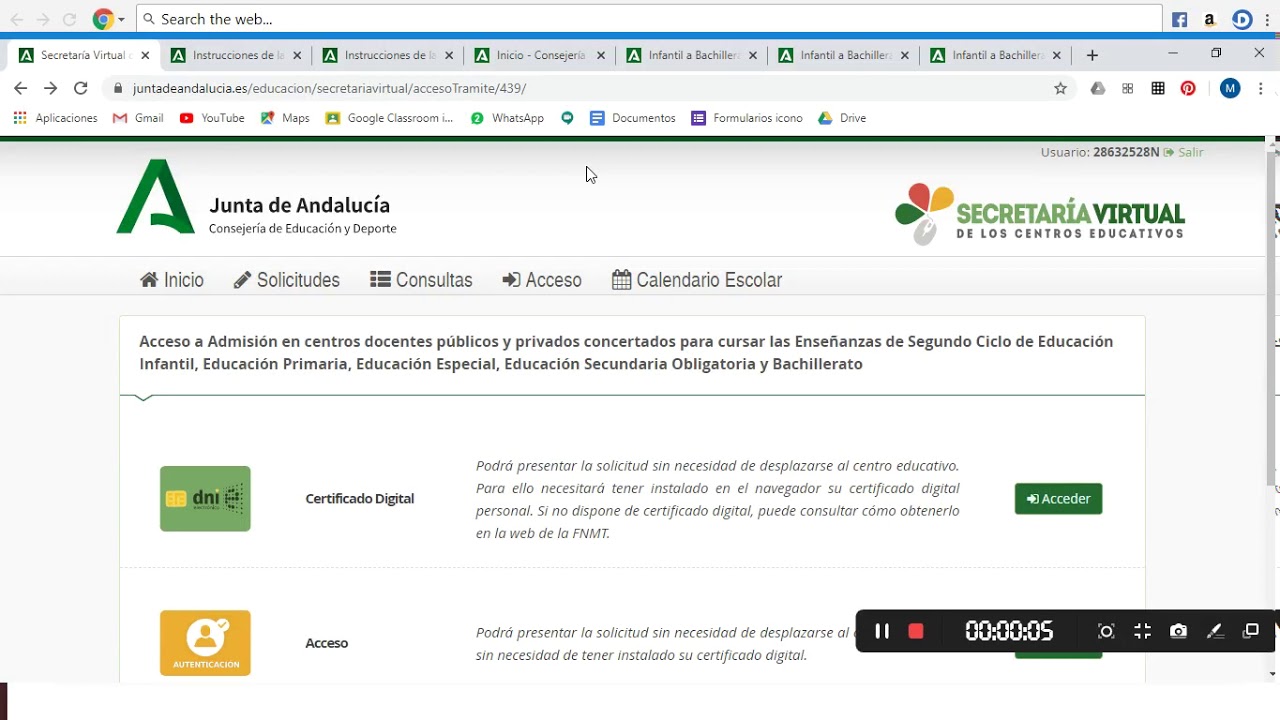This screenshot has height=720, width=1280.
Task: Open the Solicitudes menu
Action: [287, 280]
